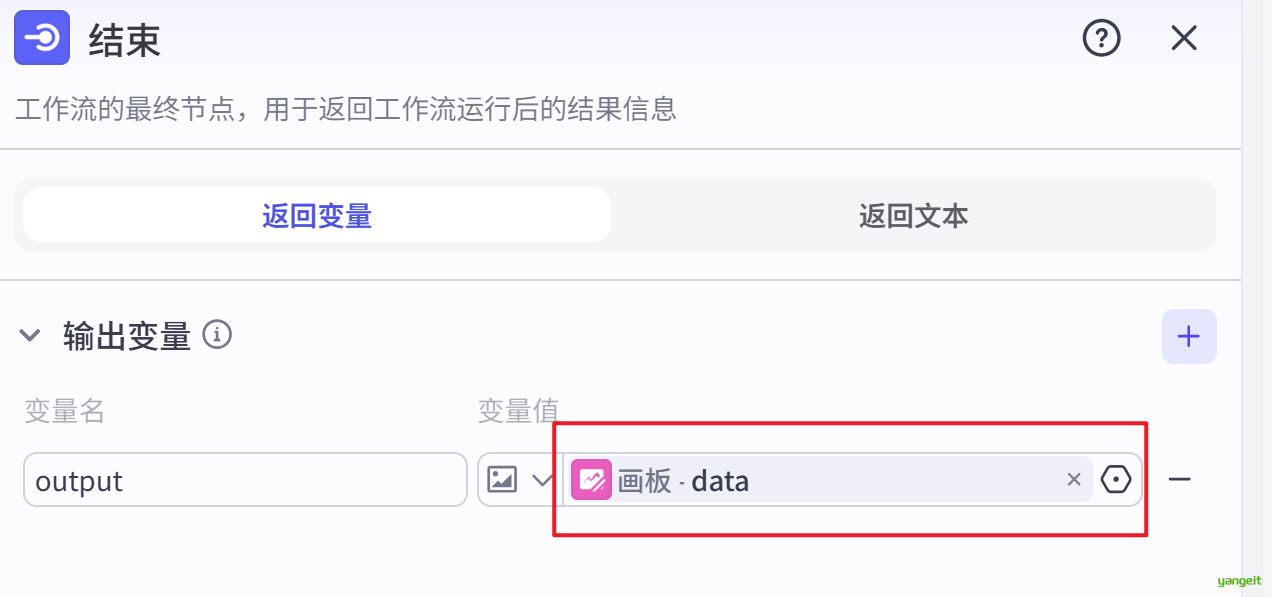Click the vertical scrollbar at right edge
This screenshot has height=597, width=1272.
[1256, 298]
